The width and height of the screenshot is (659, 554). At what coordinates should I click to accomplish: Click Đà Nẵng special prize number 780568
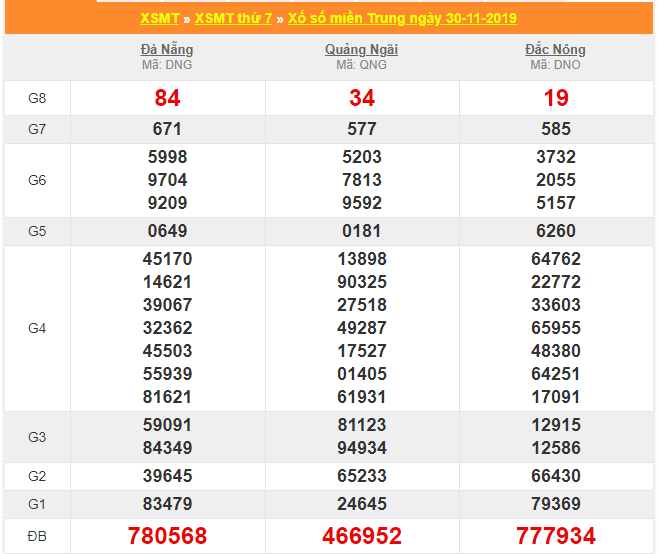(167, 536)
